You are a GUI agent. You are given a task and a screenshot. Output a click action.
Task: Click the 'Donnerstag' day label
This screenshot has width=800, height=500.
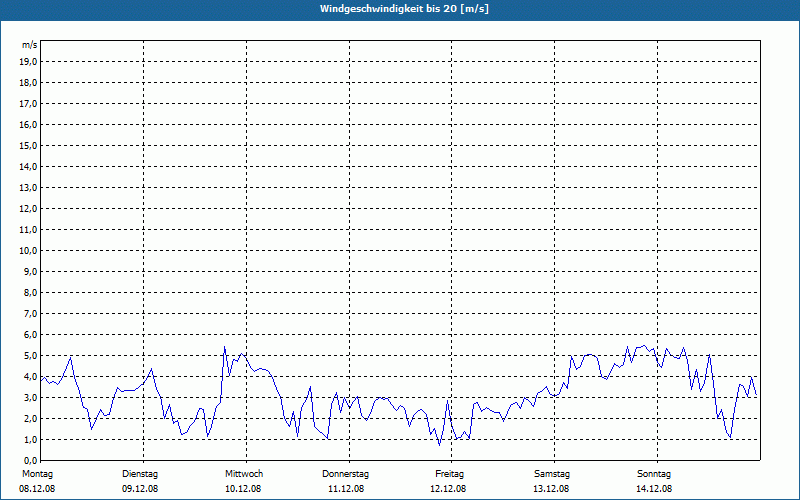click(345, 474)
